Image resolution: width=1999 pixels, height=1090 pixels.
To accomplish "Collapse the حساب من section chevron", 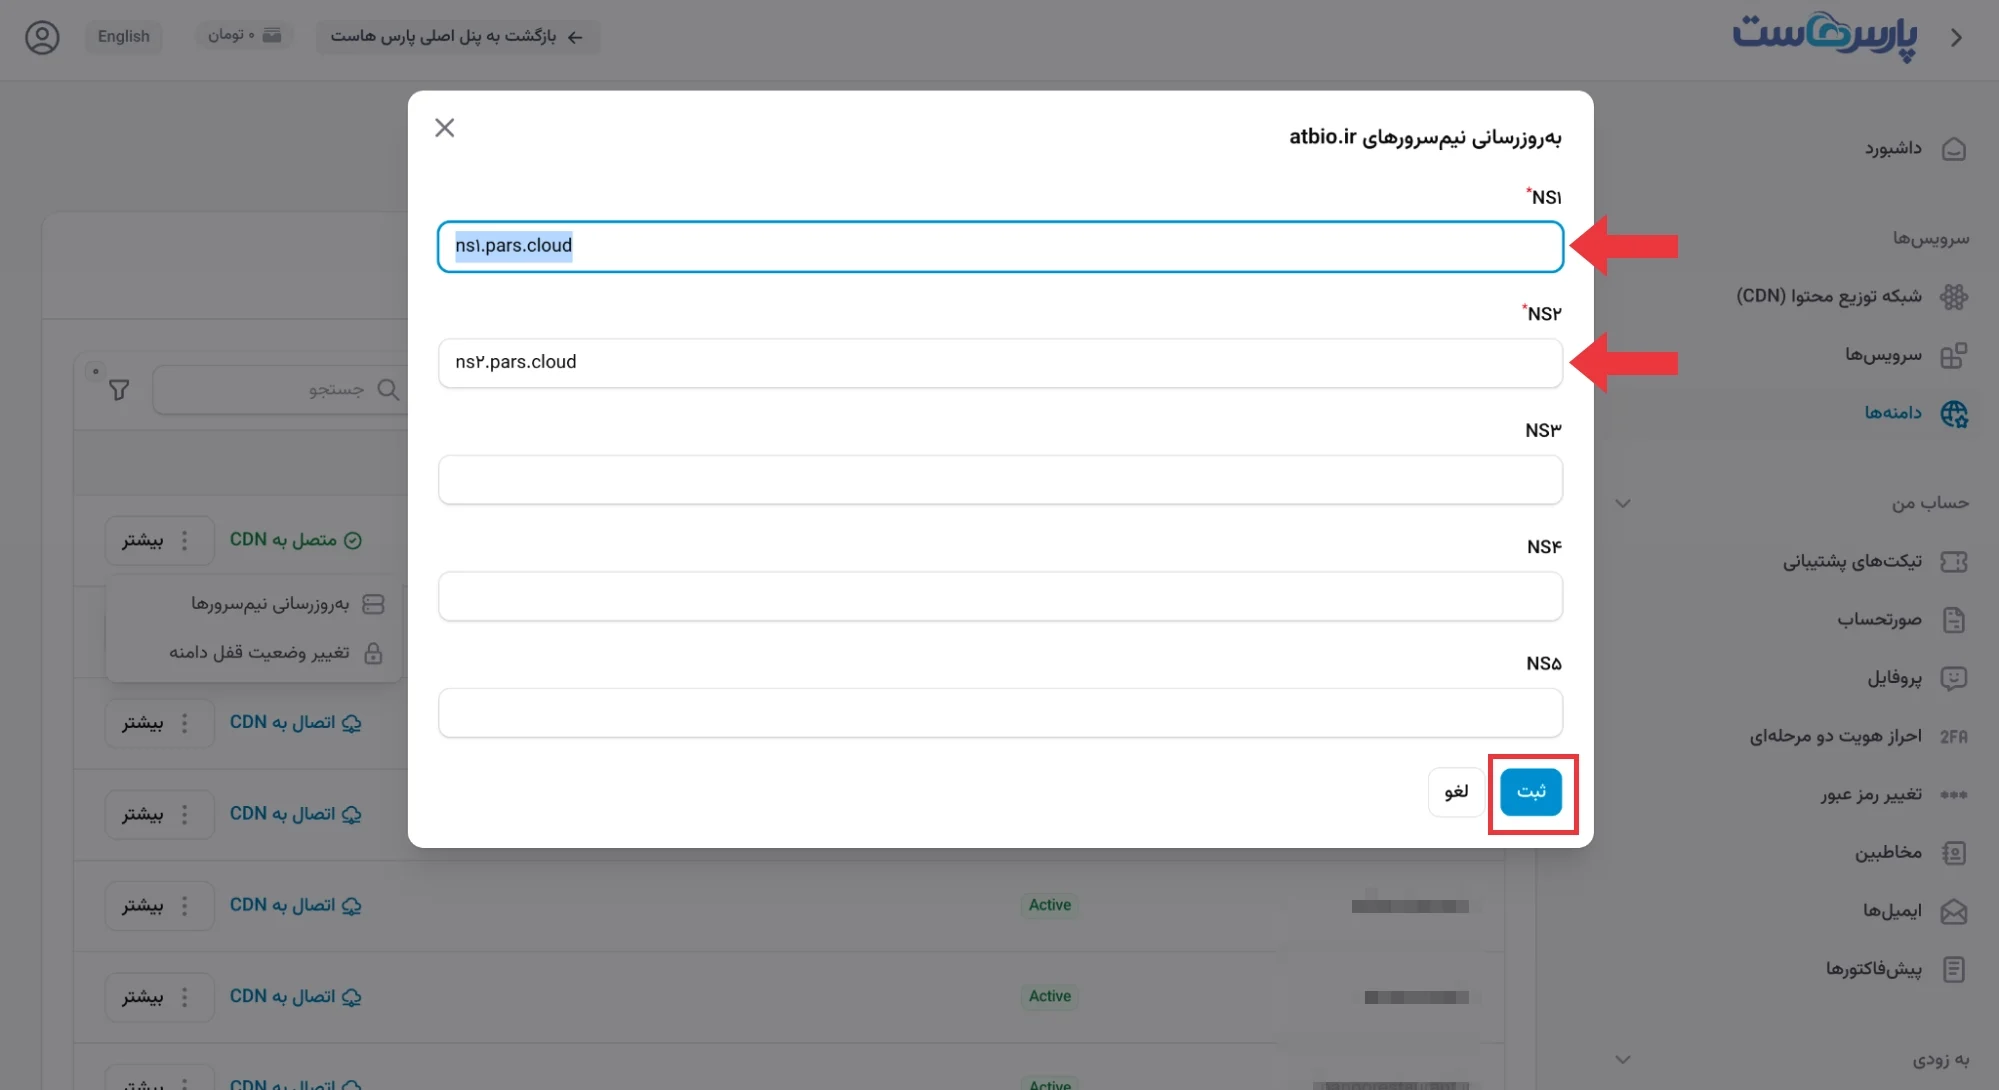I will point(1623,503).
